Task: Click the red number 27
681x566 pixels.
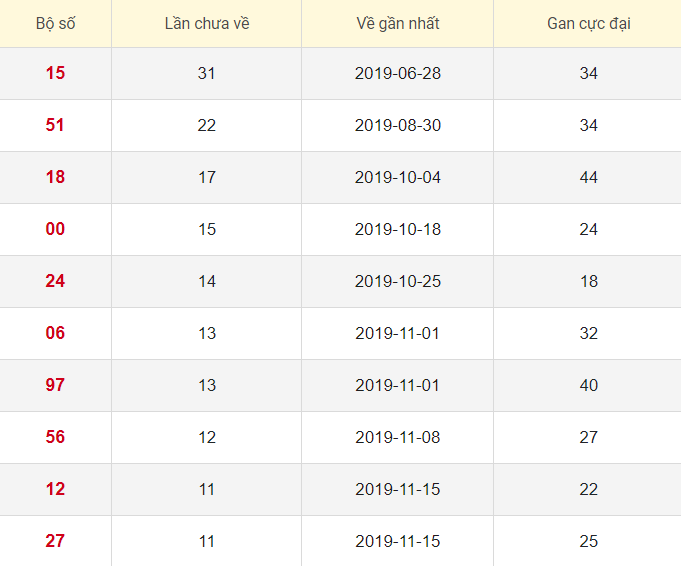Action: 55,542
